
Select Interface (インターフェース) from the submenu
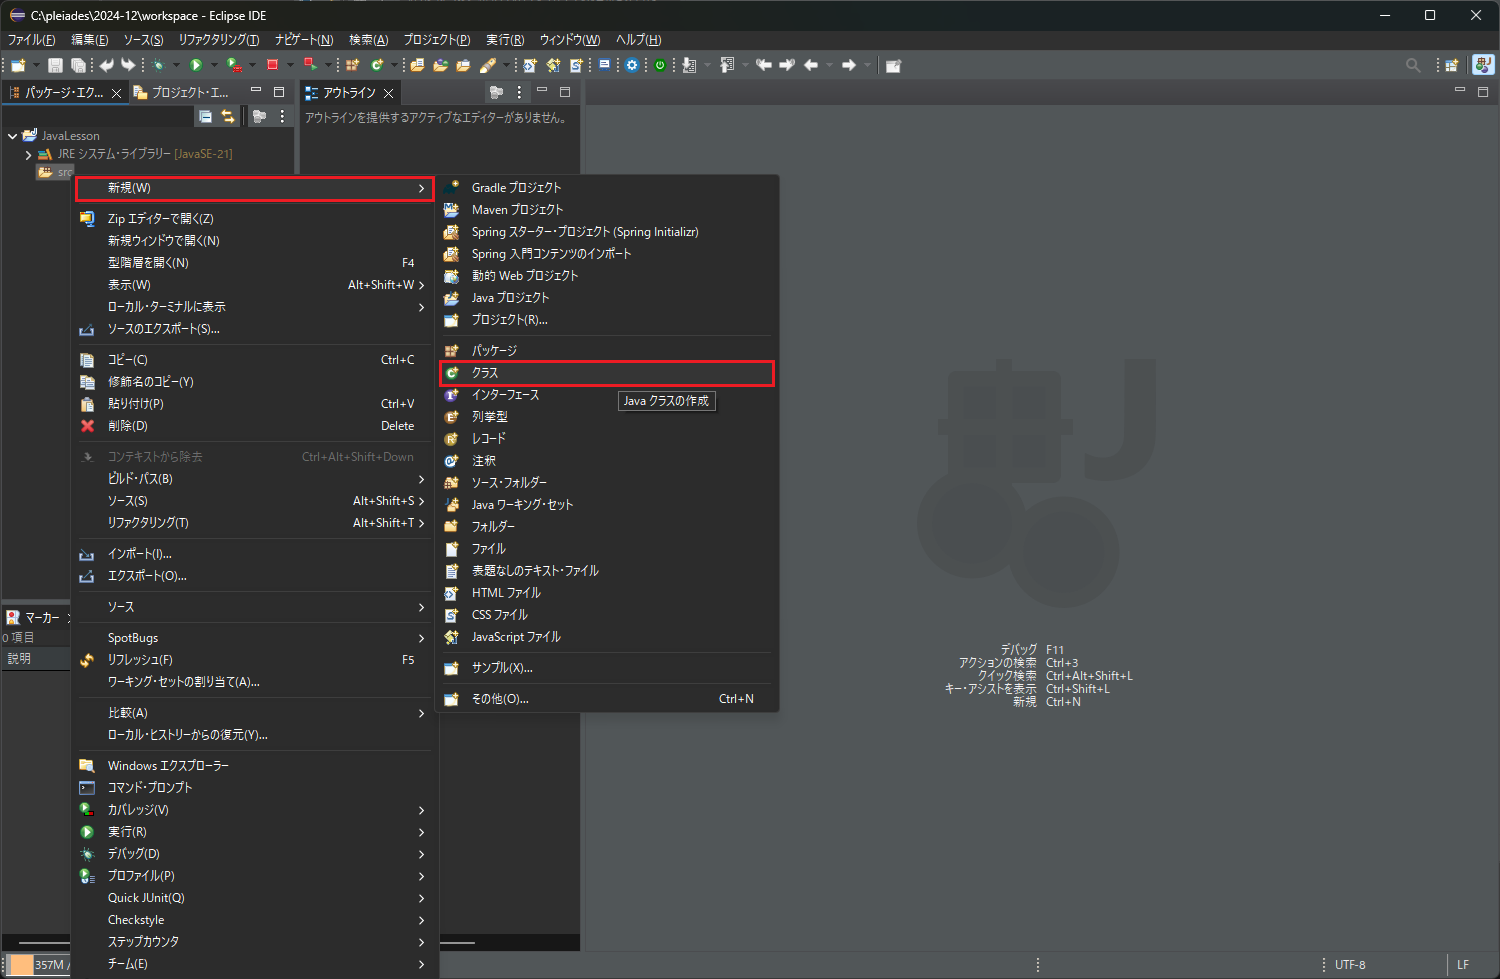pyautogui.click(x=607, y=395)
